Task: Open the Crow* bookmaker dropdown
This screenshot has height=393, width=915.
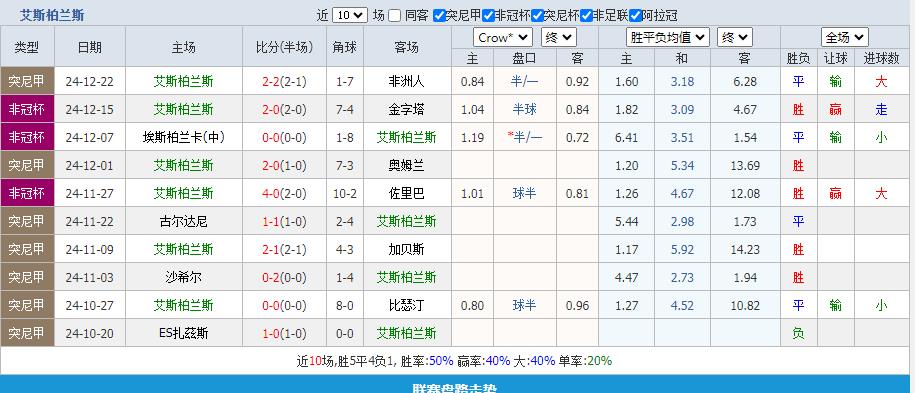Action: (502, 37)
